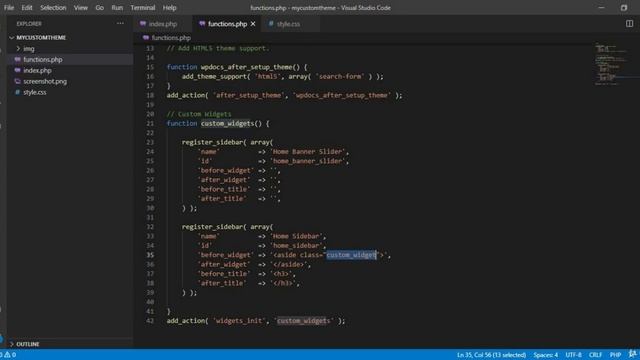Open functions.php in the Explorer tree
Viewport: 640px width, 360px height.
pyautogui.click(x=43, y=60)
